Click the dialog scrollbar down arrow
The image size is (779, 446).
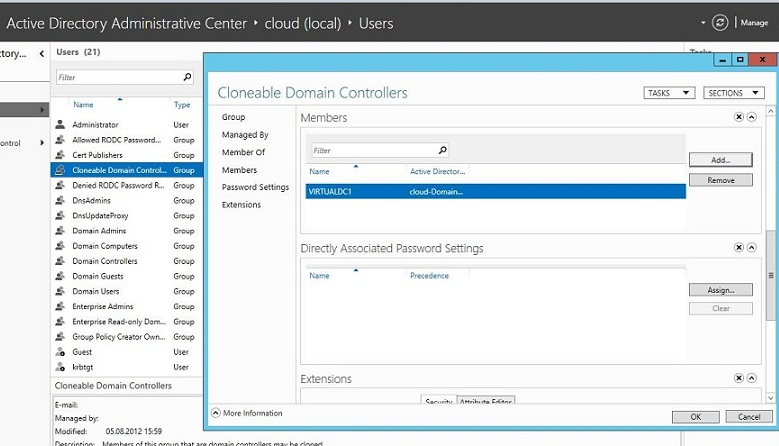pyautogui.click(x=771, y=398)
